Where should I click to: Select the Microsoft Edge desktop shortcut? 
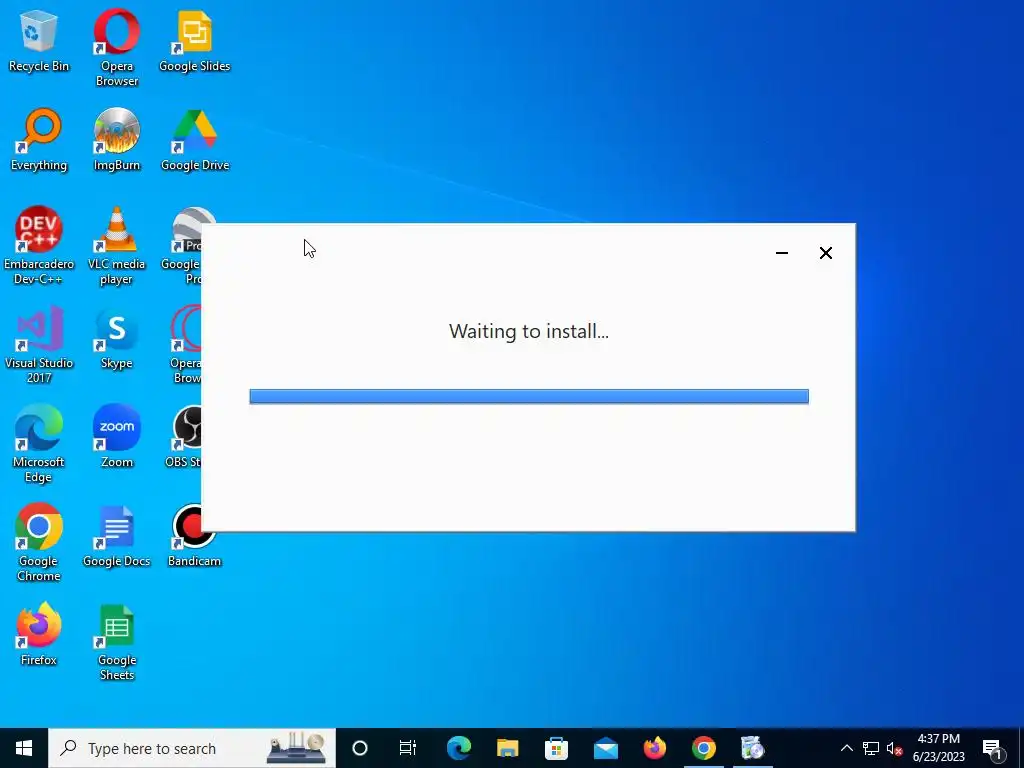(39, 444)
